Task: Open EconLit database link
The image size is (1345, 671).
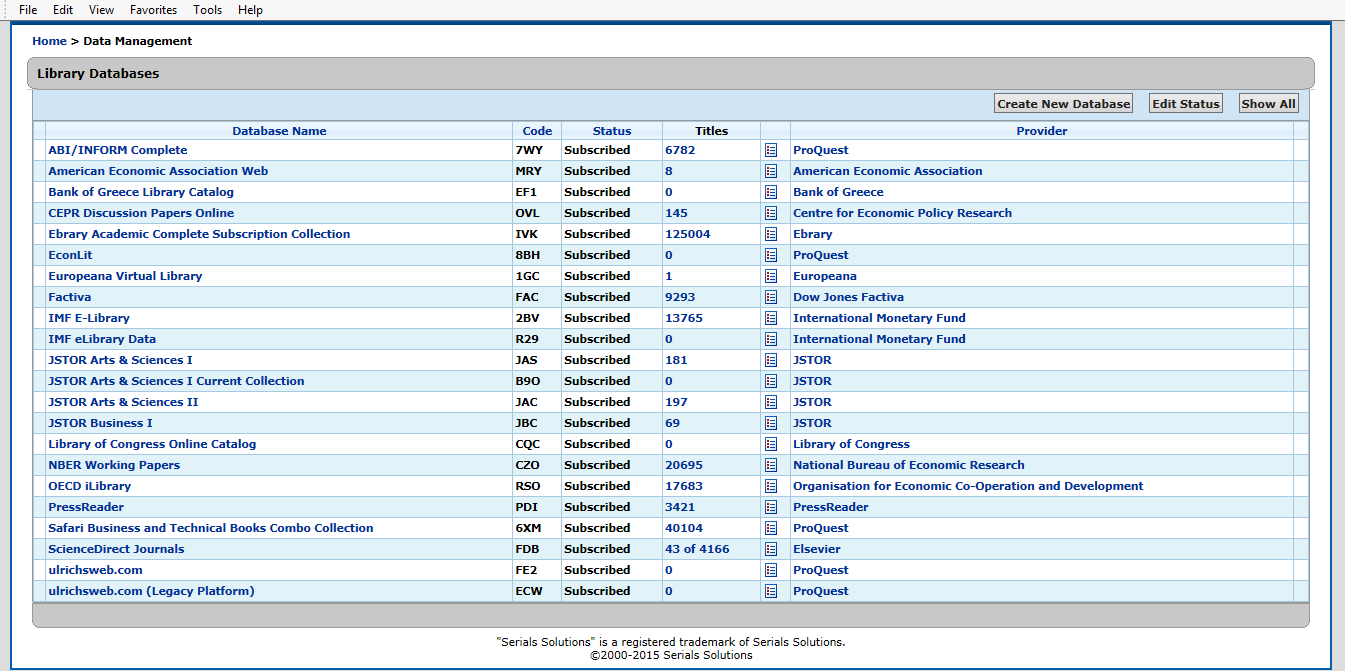Action: point(70,255)
